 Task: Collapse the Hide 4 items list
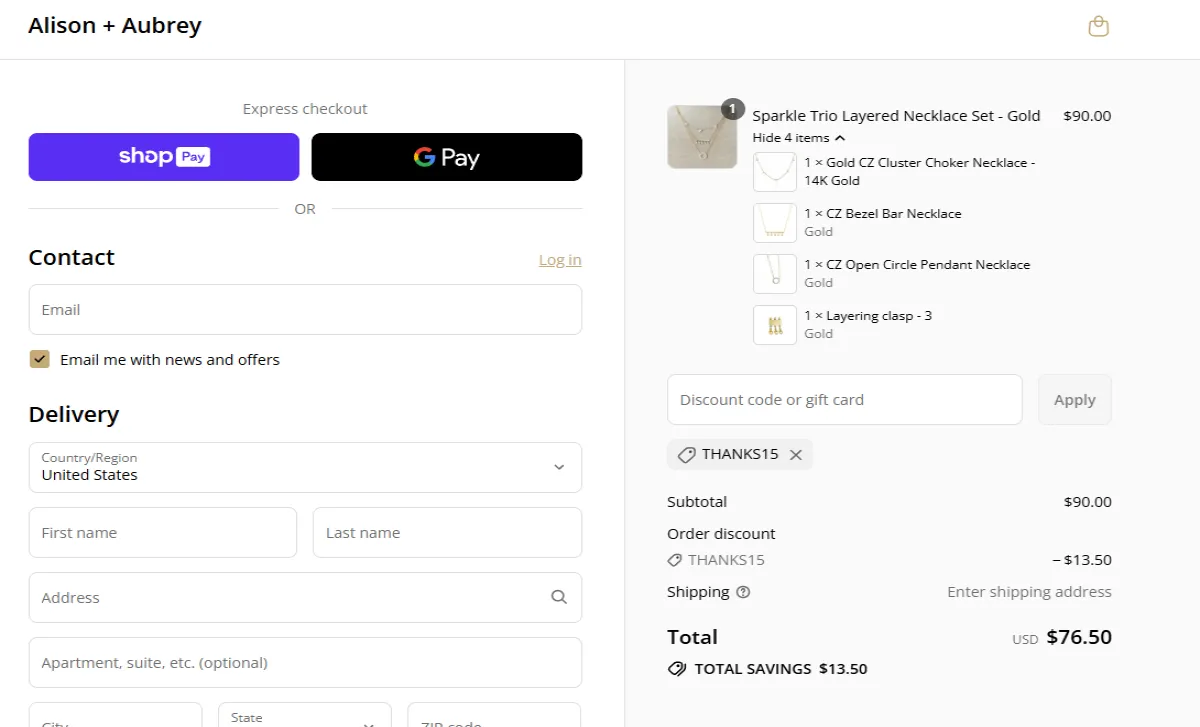tap(796, 137)
